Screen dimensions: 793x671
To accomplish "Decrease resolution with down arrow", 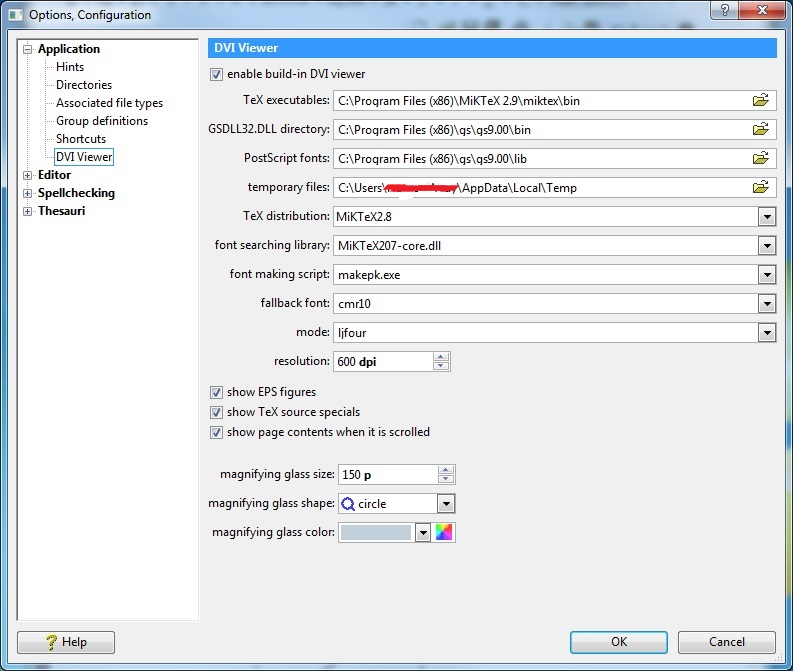I will [441, 366].
